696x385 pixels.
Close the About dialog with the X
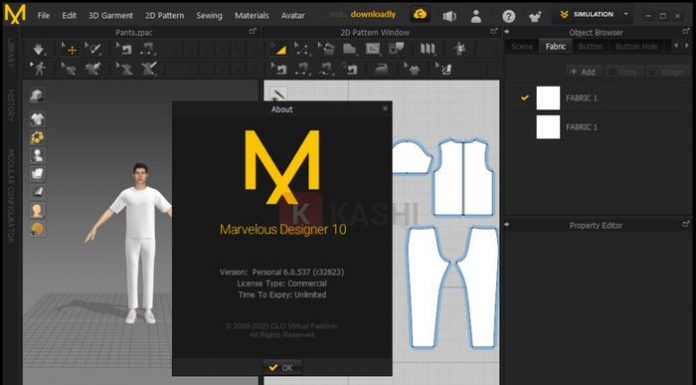pyautogui.click(x=385, y=109)
